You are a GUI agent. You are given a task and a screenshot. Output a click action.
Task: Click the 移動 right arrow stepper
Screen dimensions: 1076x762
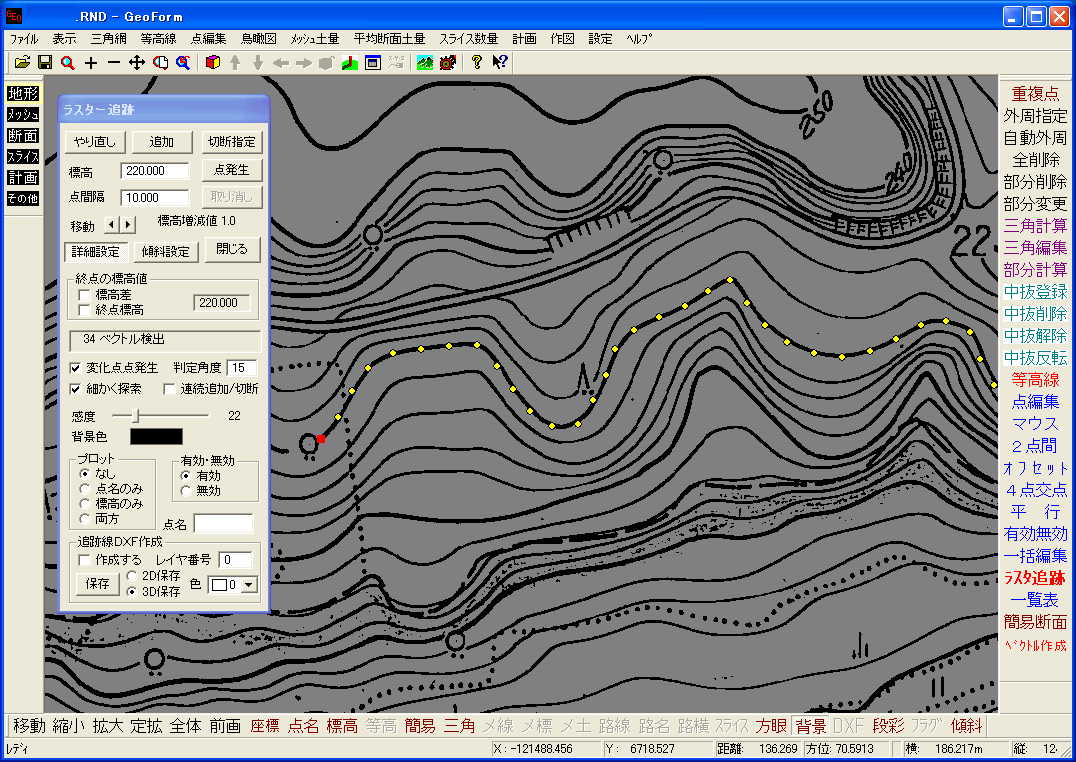[128, 224]
